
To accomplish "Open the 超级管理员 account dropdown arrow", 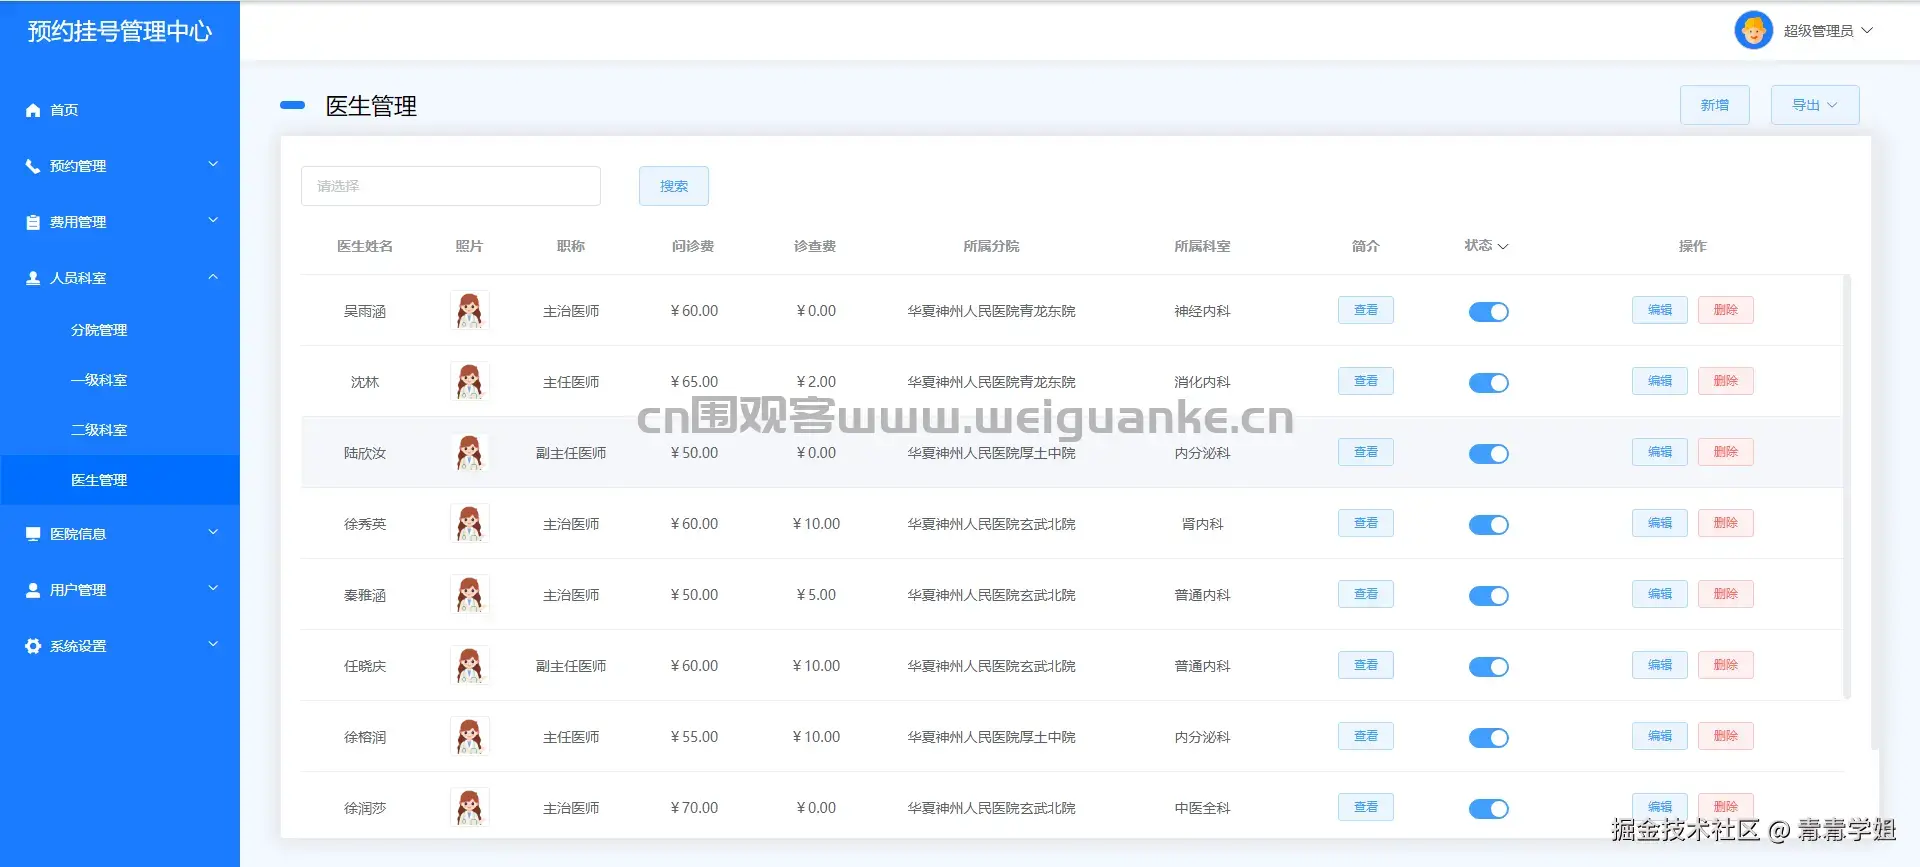I will pos(1867,31).
